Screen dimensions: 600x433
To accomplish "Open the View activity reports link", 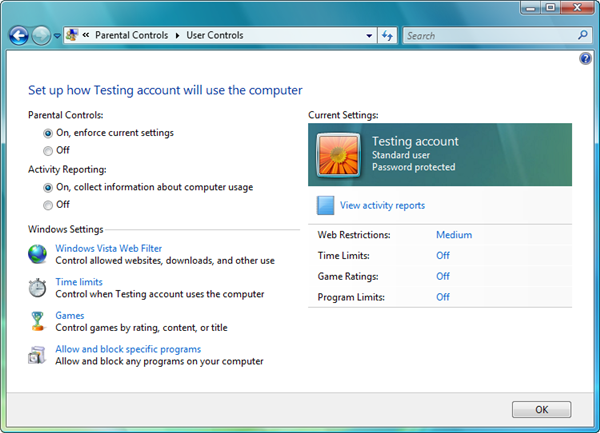I will click(382, 205).
